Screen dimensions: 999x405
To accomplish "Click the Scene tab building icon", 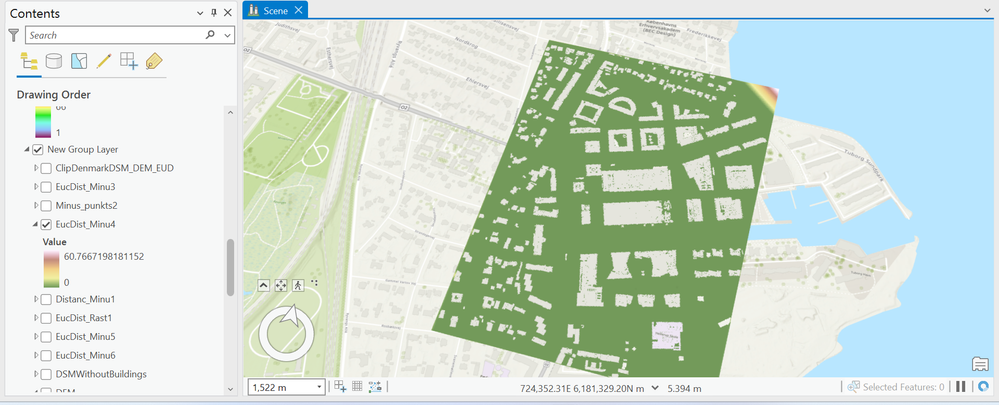I will [254, 11].
